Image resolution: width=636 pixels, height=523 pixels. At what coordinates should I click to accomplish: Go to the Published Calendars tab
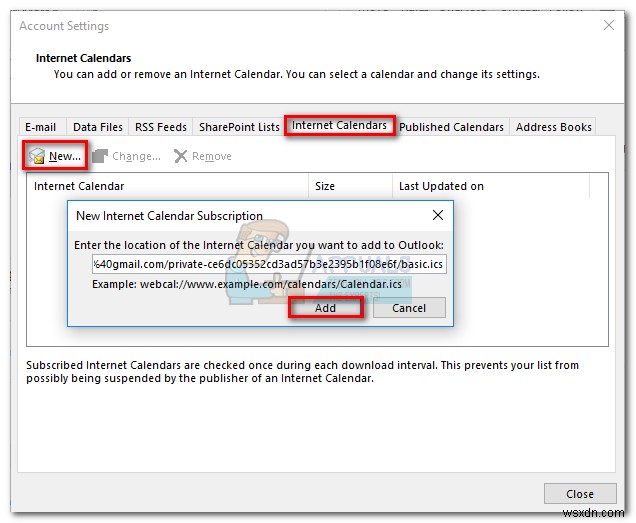coord(451,127)
